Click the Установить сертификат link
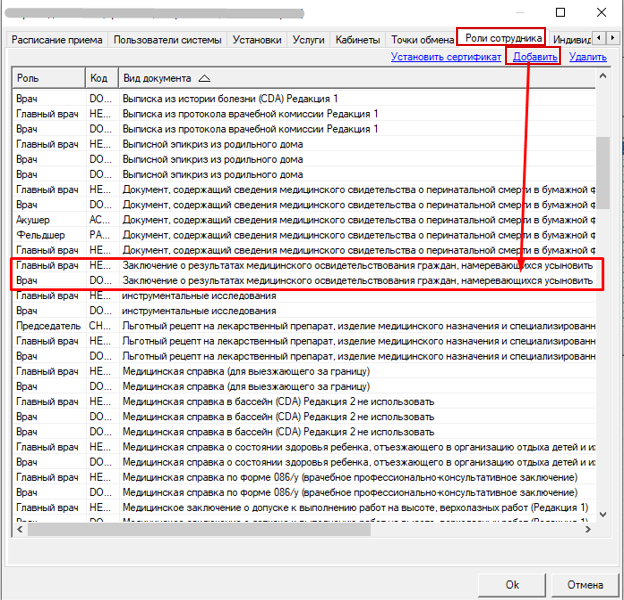This screenshot has width=624, height=600. click(446, 57)
